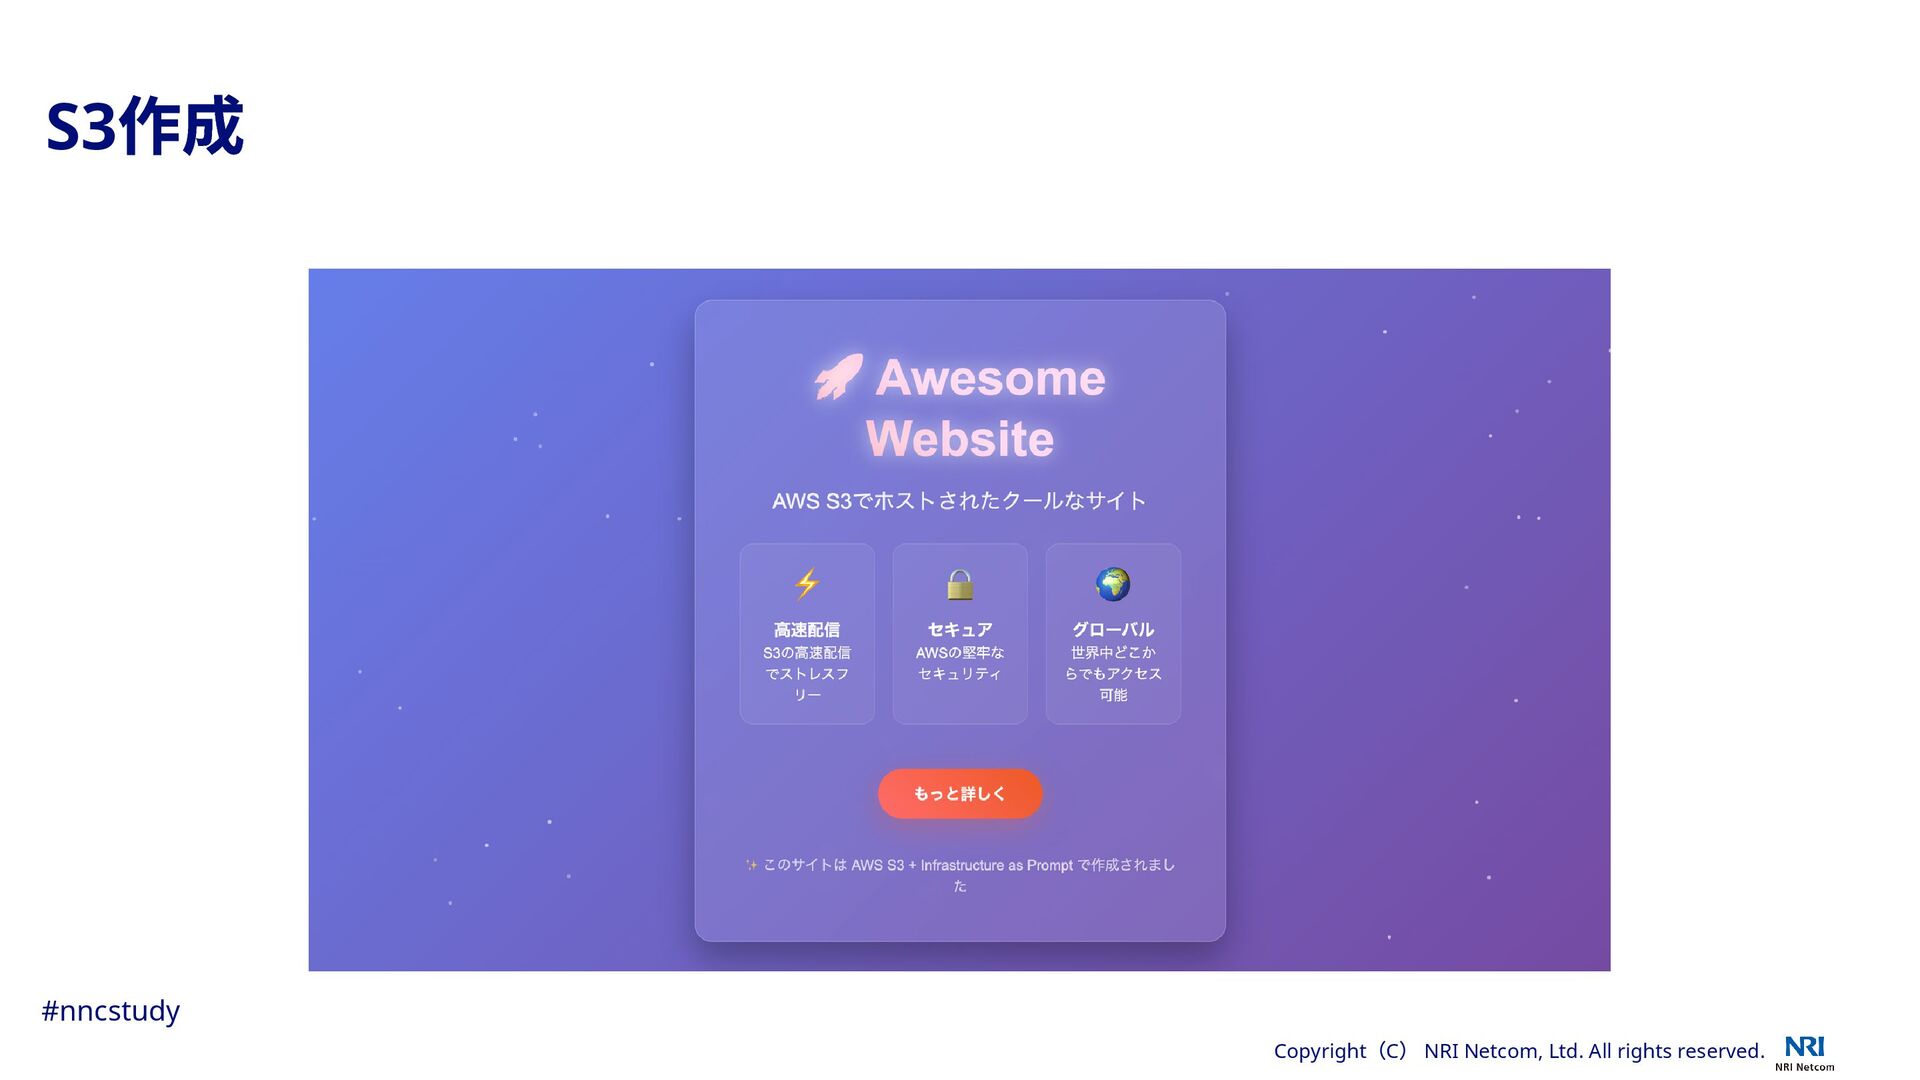This screenshot has height=1080, width=1920.
Task: Click the Infrastructure as Prompt footer text
Action: tap(996, 865)
